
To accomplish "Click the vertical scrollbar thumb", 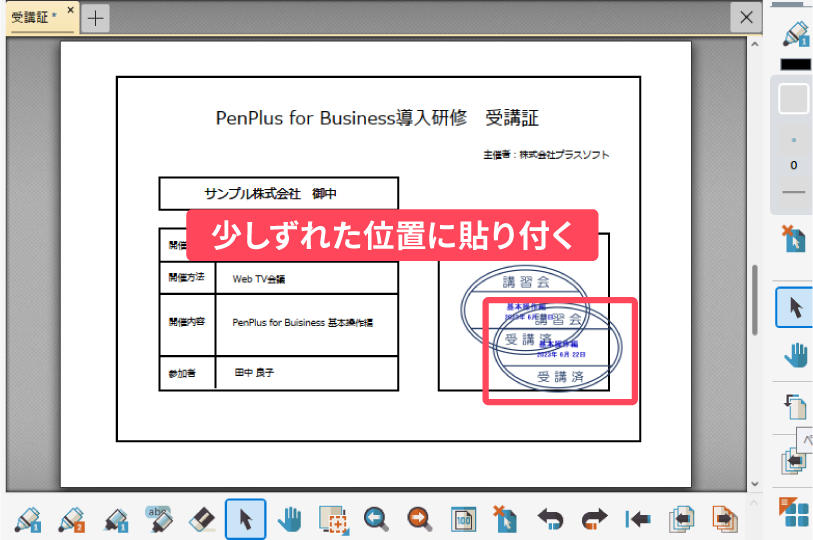I will tap(755, 300).
